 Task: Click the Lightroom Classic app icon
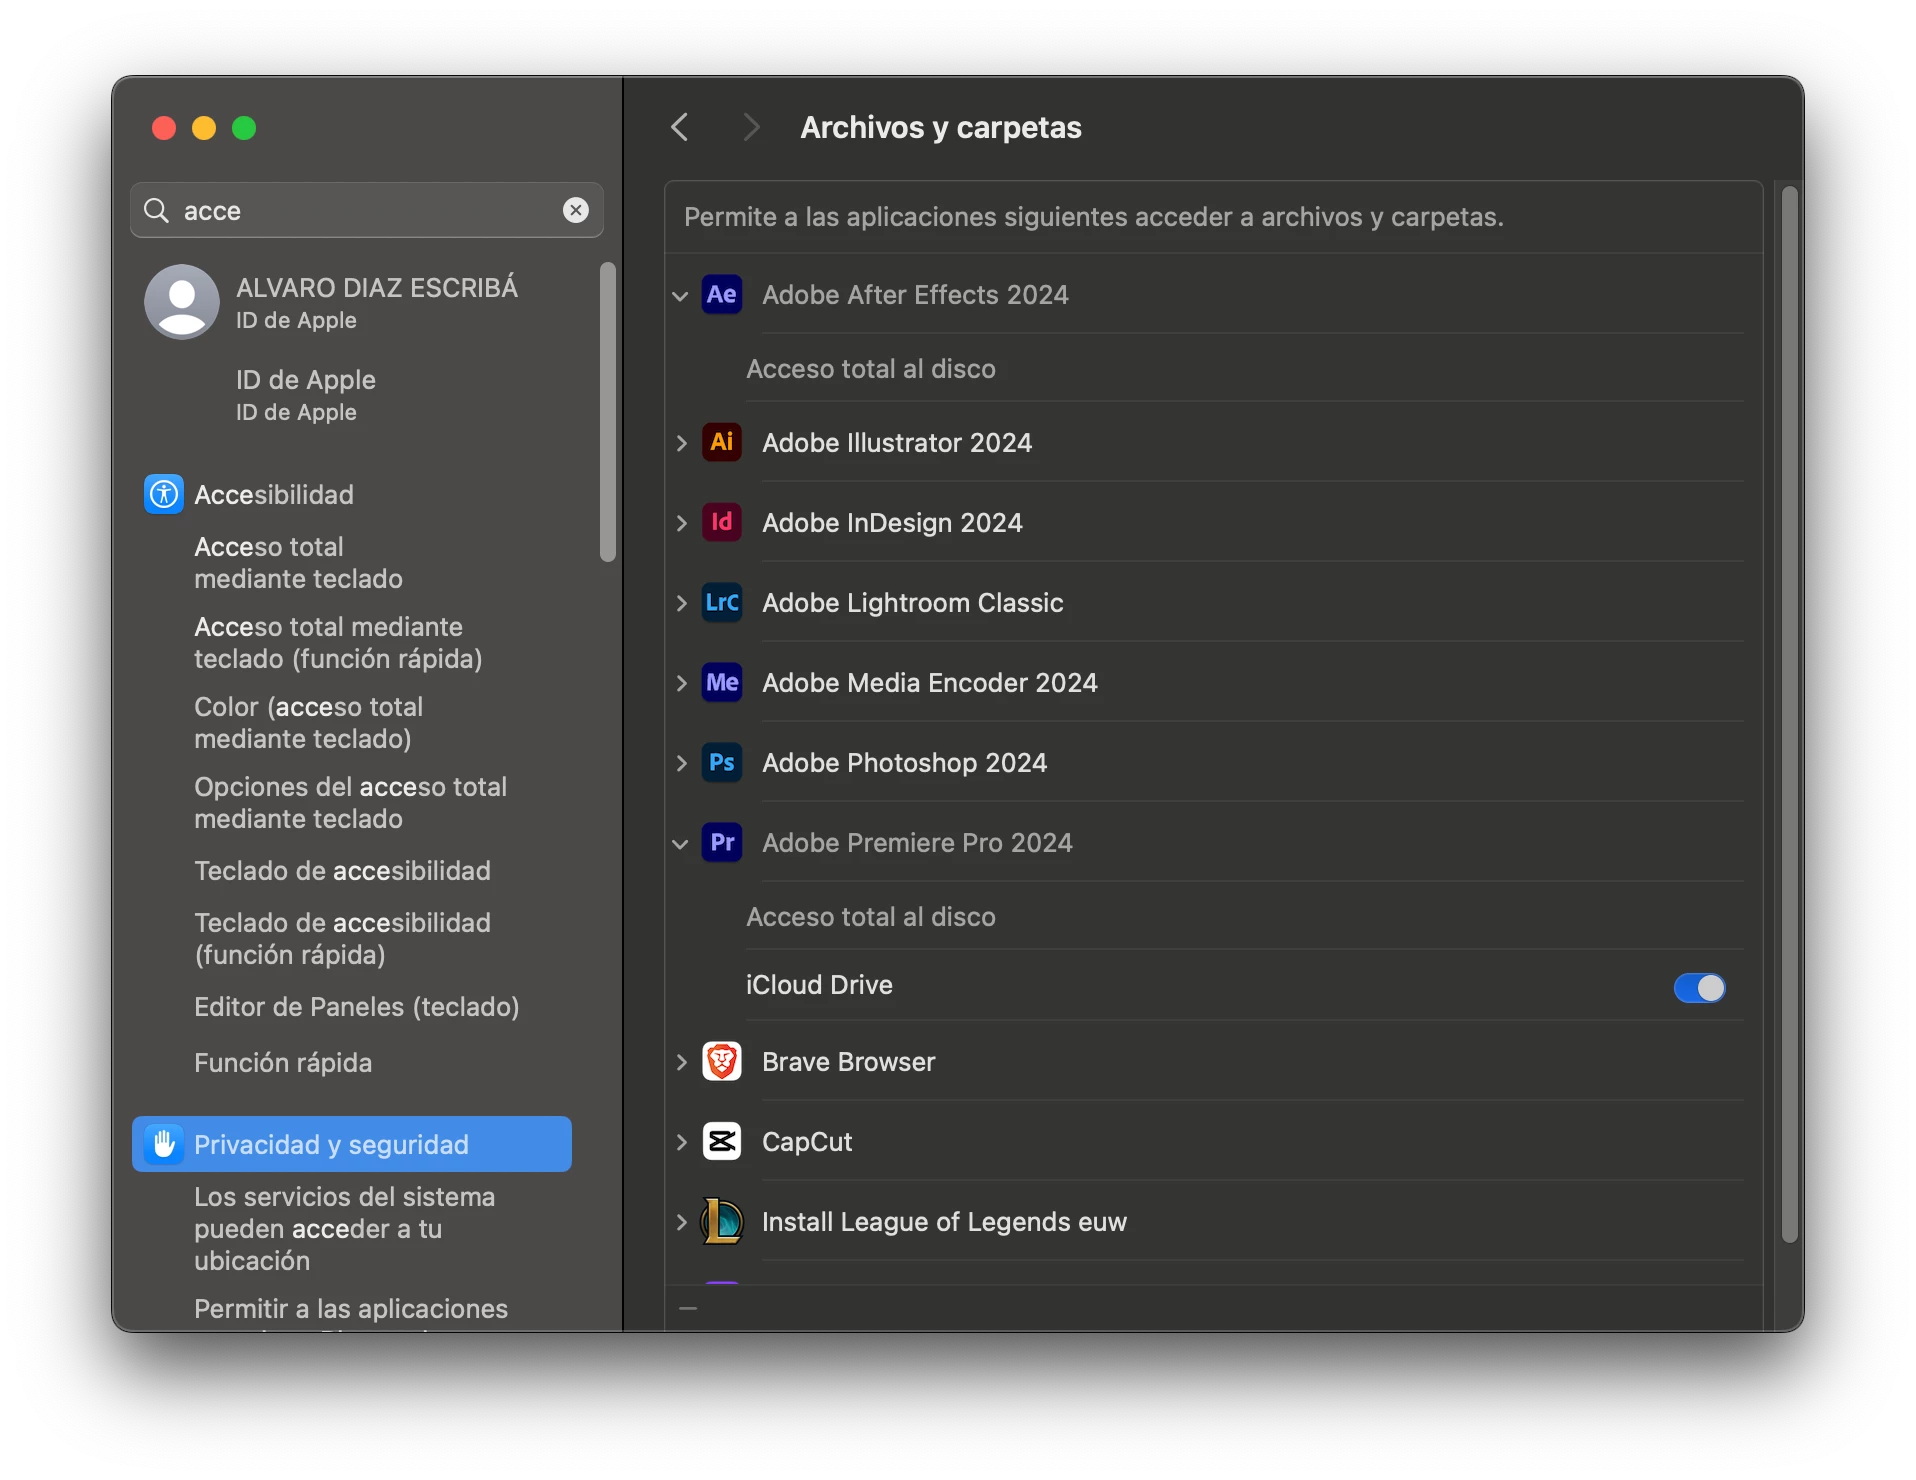click(x=721, y=603)
